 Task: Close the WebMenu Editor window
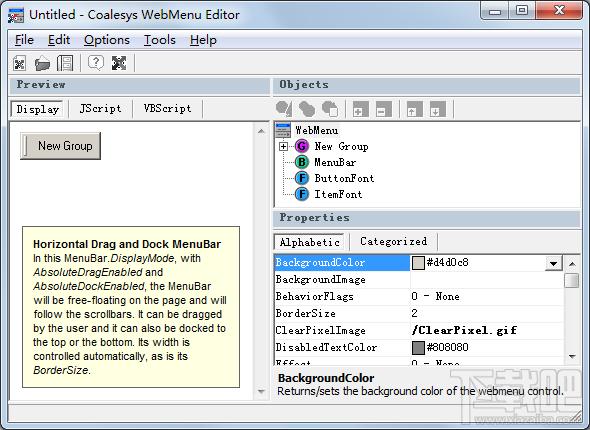(x=559, y=11)
